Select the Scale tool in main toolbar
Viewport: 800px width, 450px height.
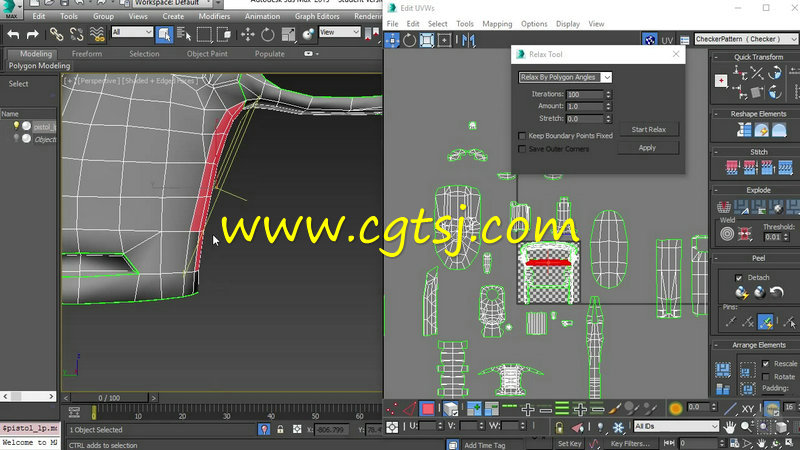(288, 34)
